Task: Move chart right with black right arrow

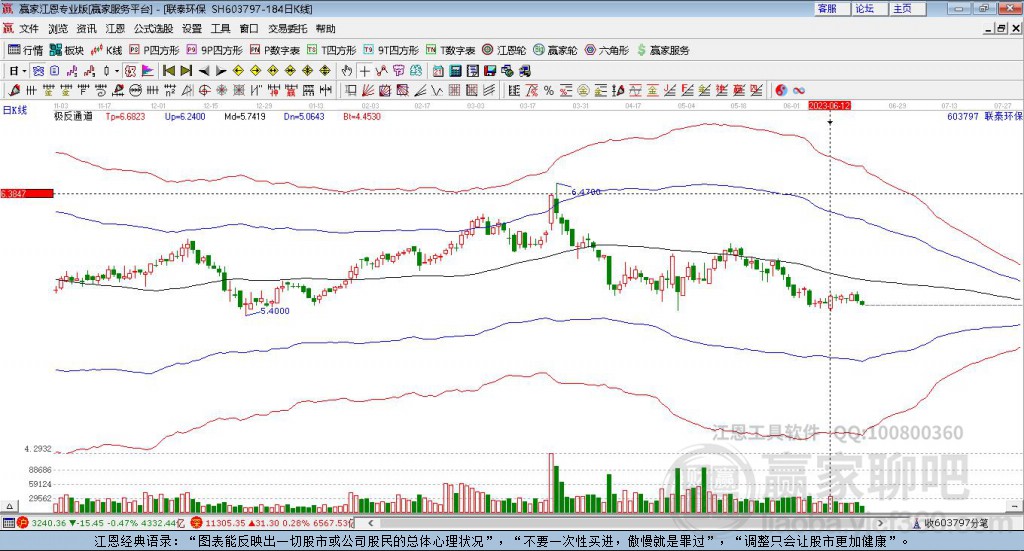Action: pos(221,71)
